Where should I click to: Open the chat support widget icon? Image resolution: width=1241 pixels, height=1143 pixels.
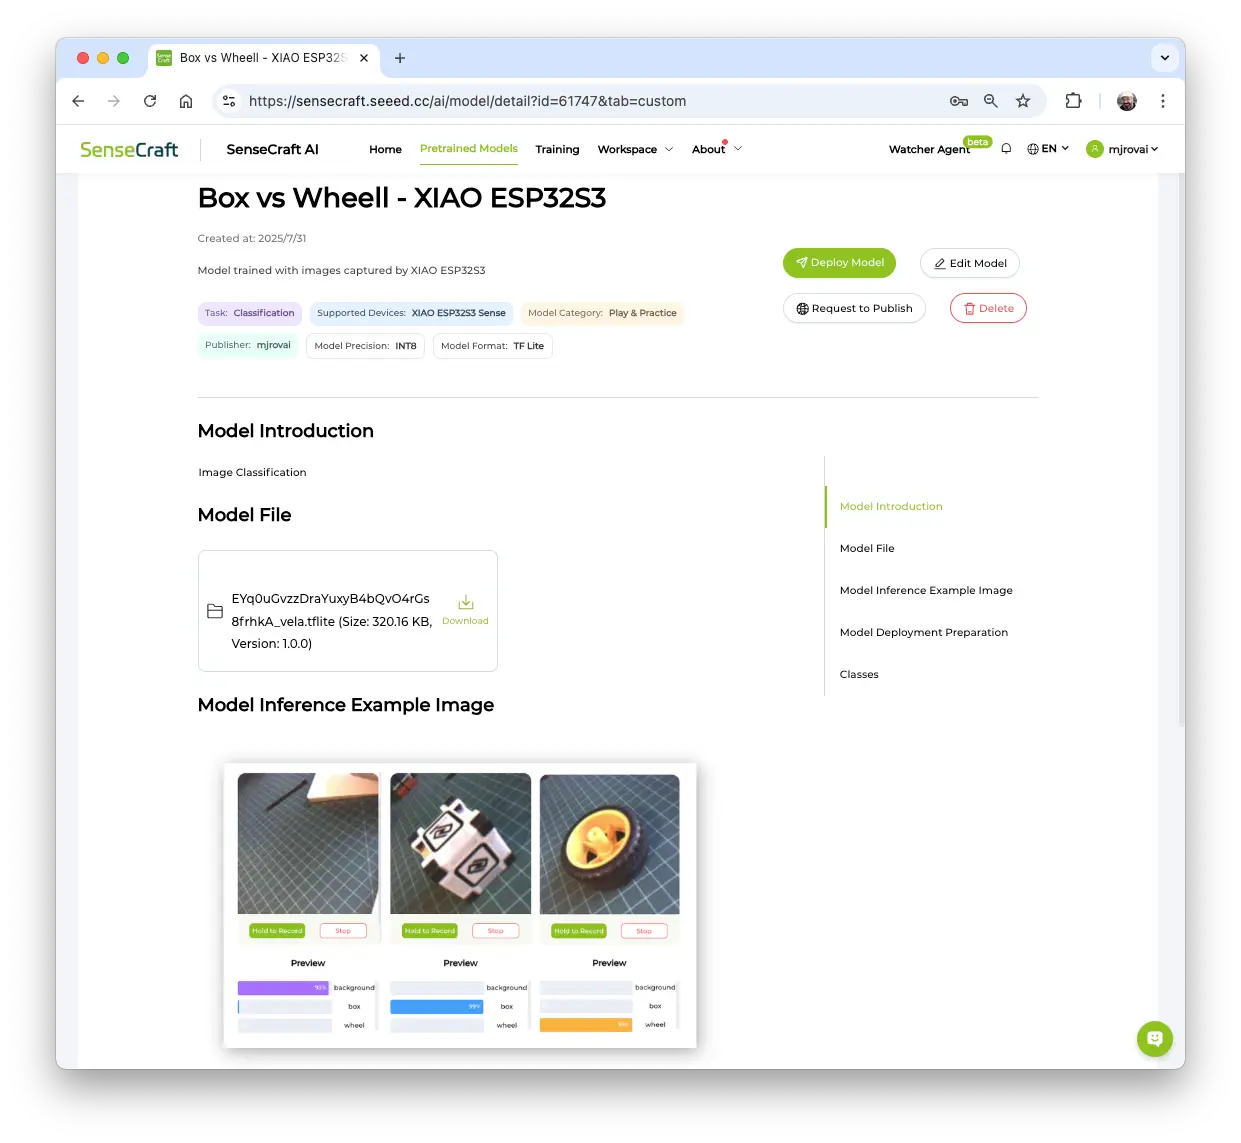pos(1154,1038)
